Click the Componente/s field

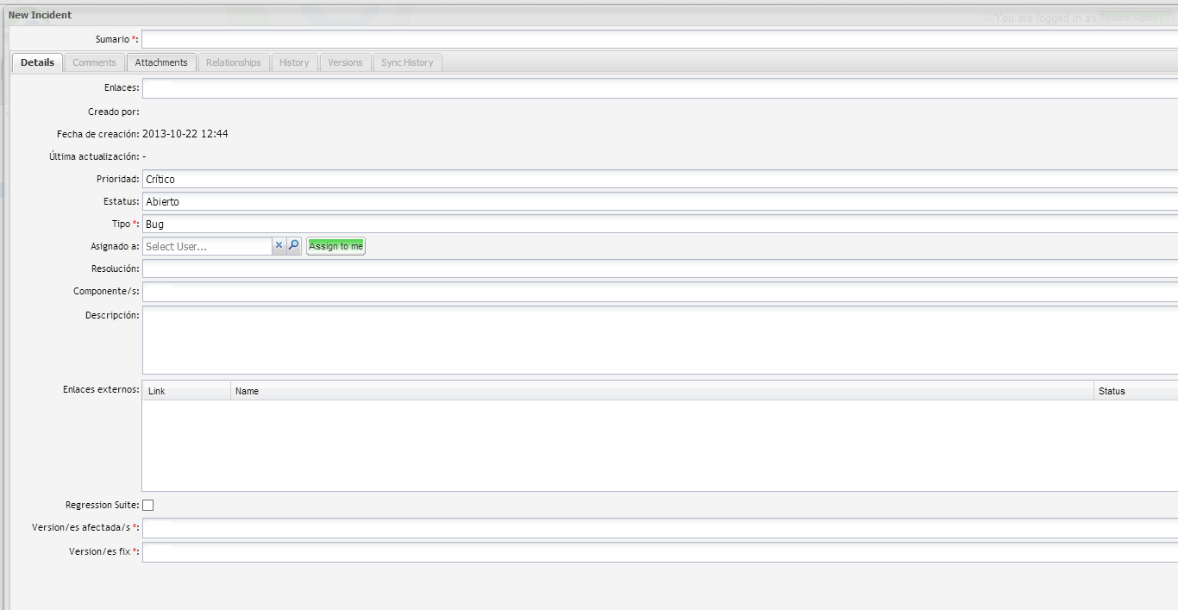(x=660, y=291)
